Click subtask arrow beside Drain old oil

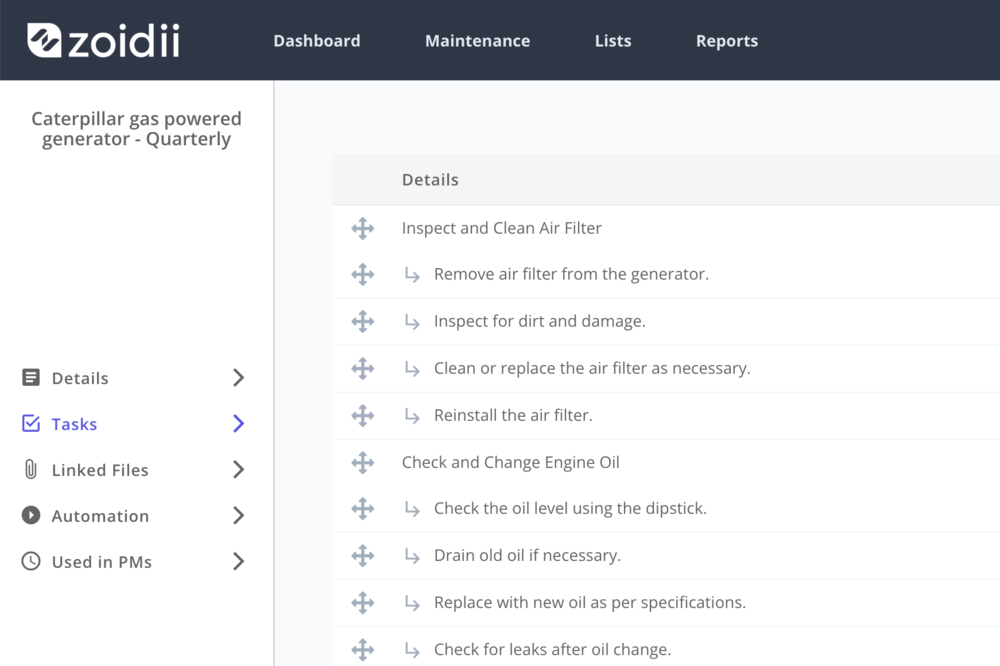412,556
